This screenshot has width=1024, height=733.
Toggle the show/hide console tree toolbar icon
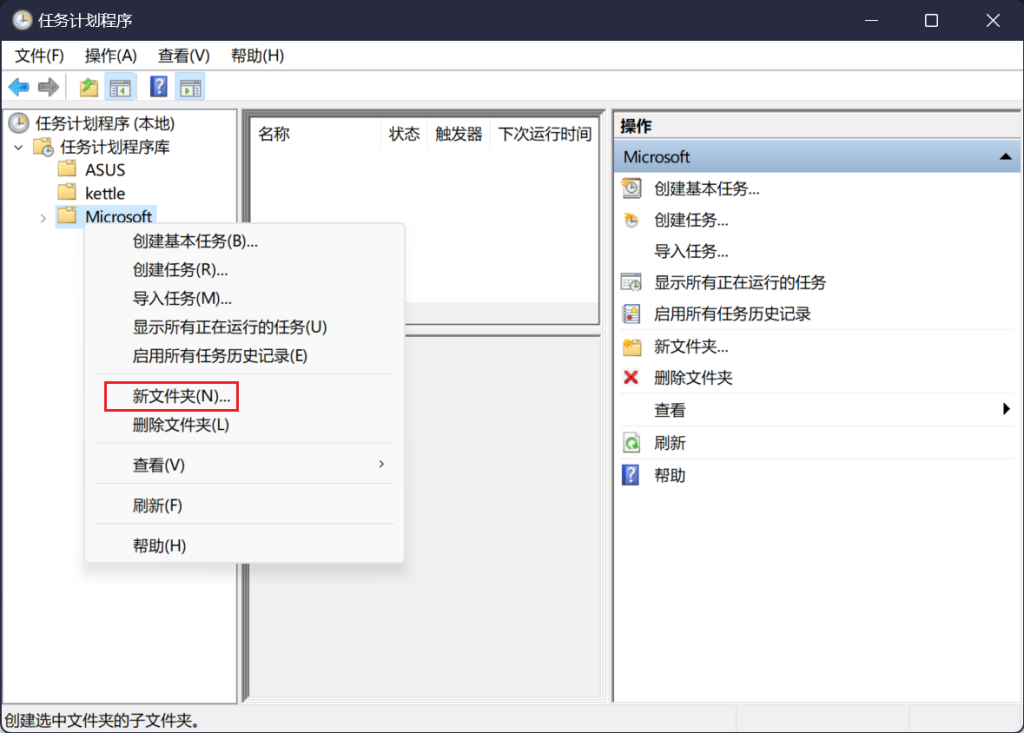120,87
